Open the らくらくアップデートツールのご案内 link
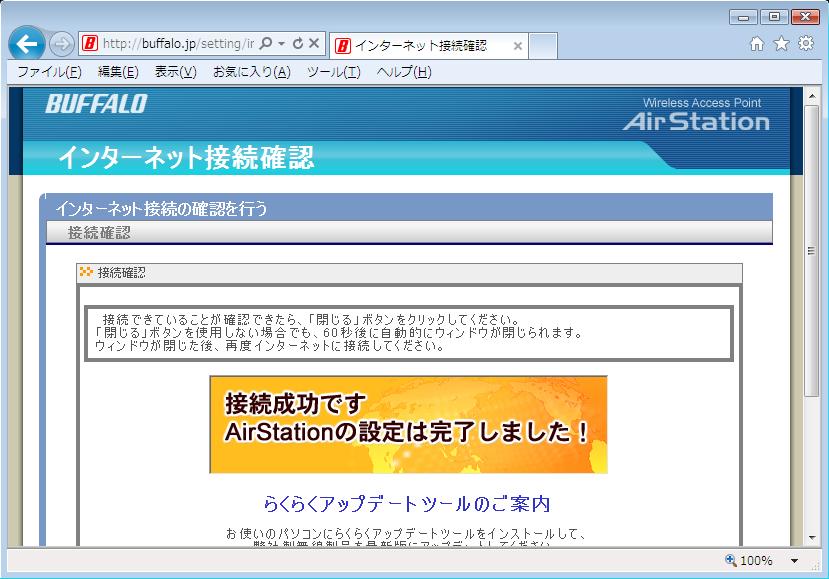This screenshot has height=579, width=829. coord(407,504)
